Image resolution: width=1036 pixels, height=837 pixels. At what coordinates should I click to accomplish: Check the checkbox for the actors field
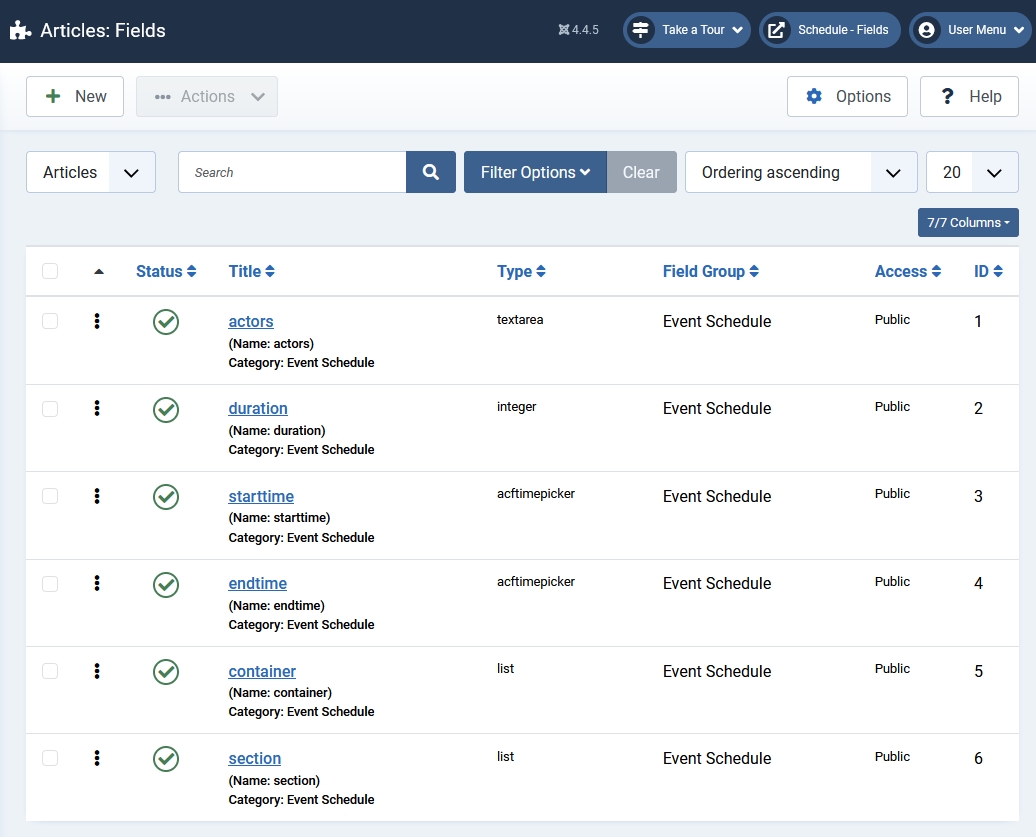click(x=50, y=321)
